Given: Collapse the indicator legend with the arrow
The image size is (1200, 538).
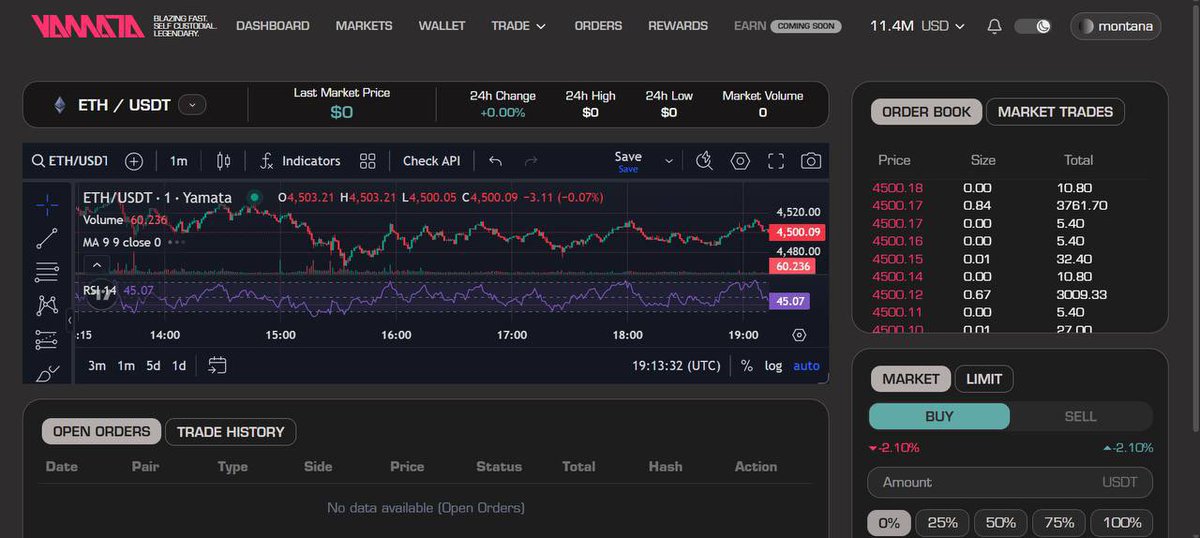Looking at the screenshot, I should click(x=96, y=265).
